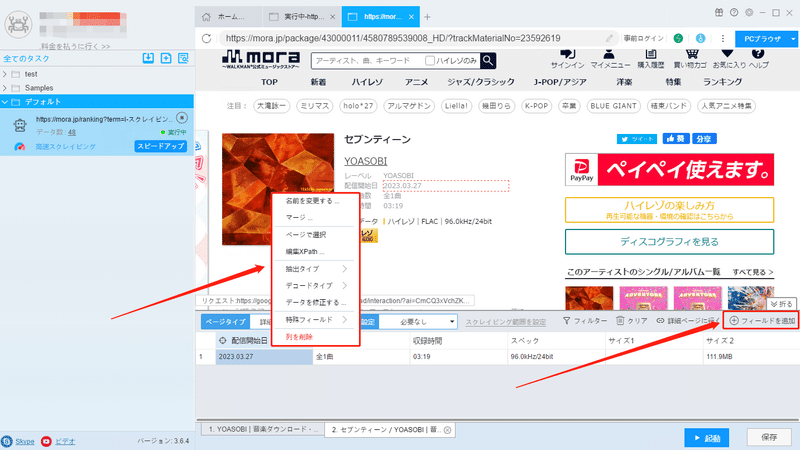The image size is (800, 450).
Task: Click the Skype icon link
Action: pyautogui.click(x=7, y=441)
